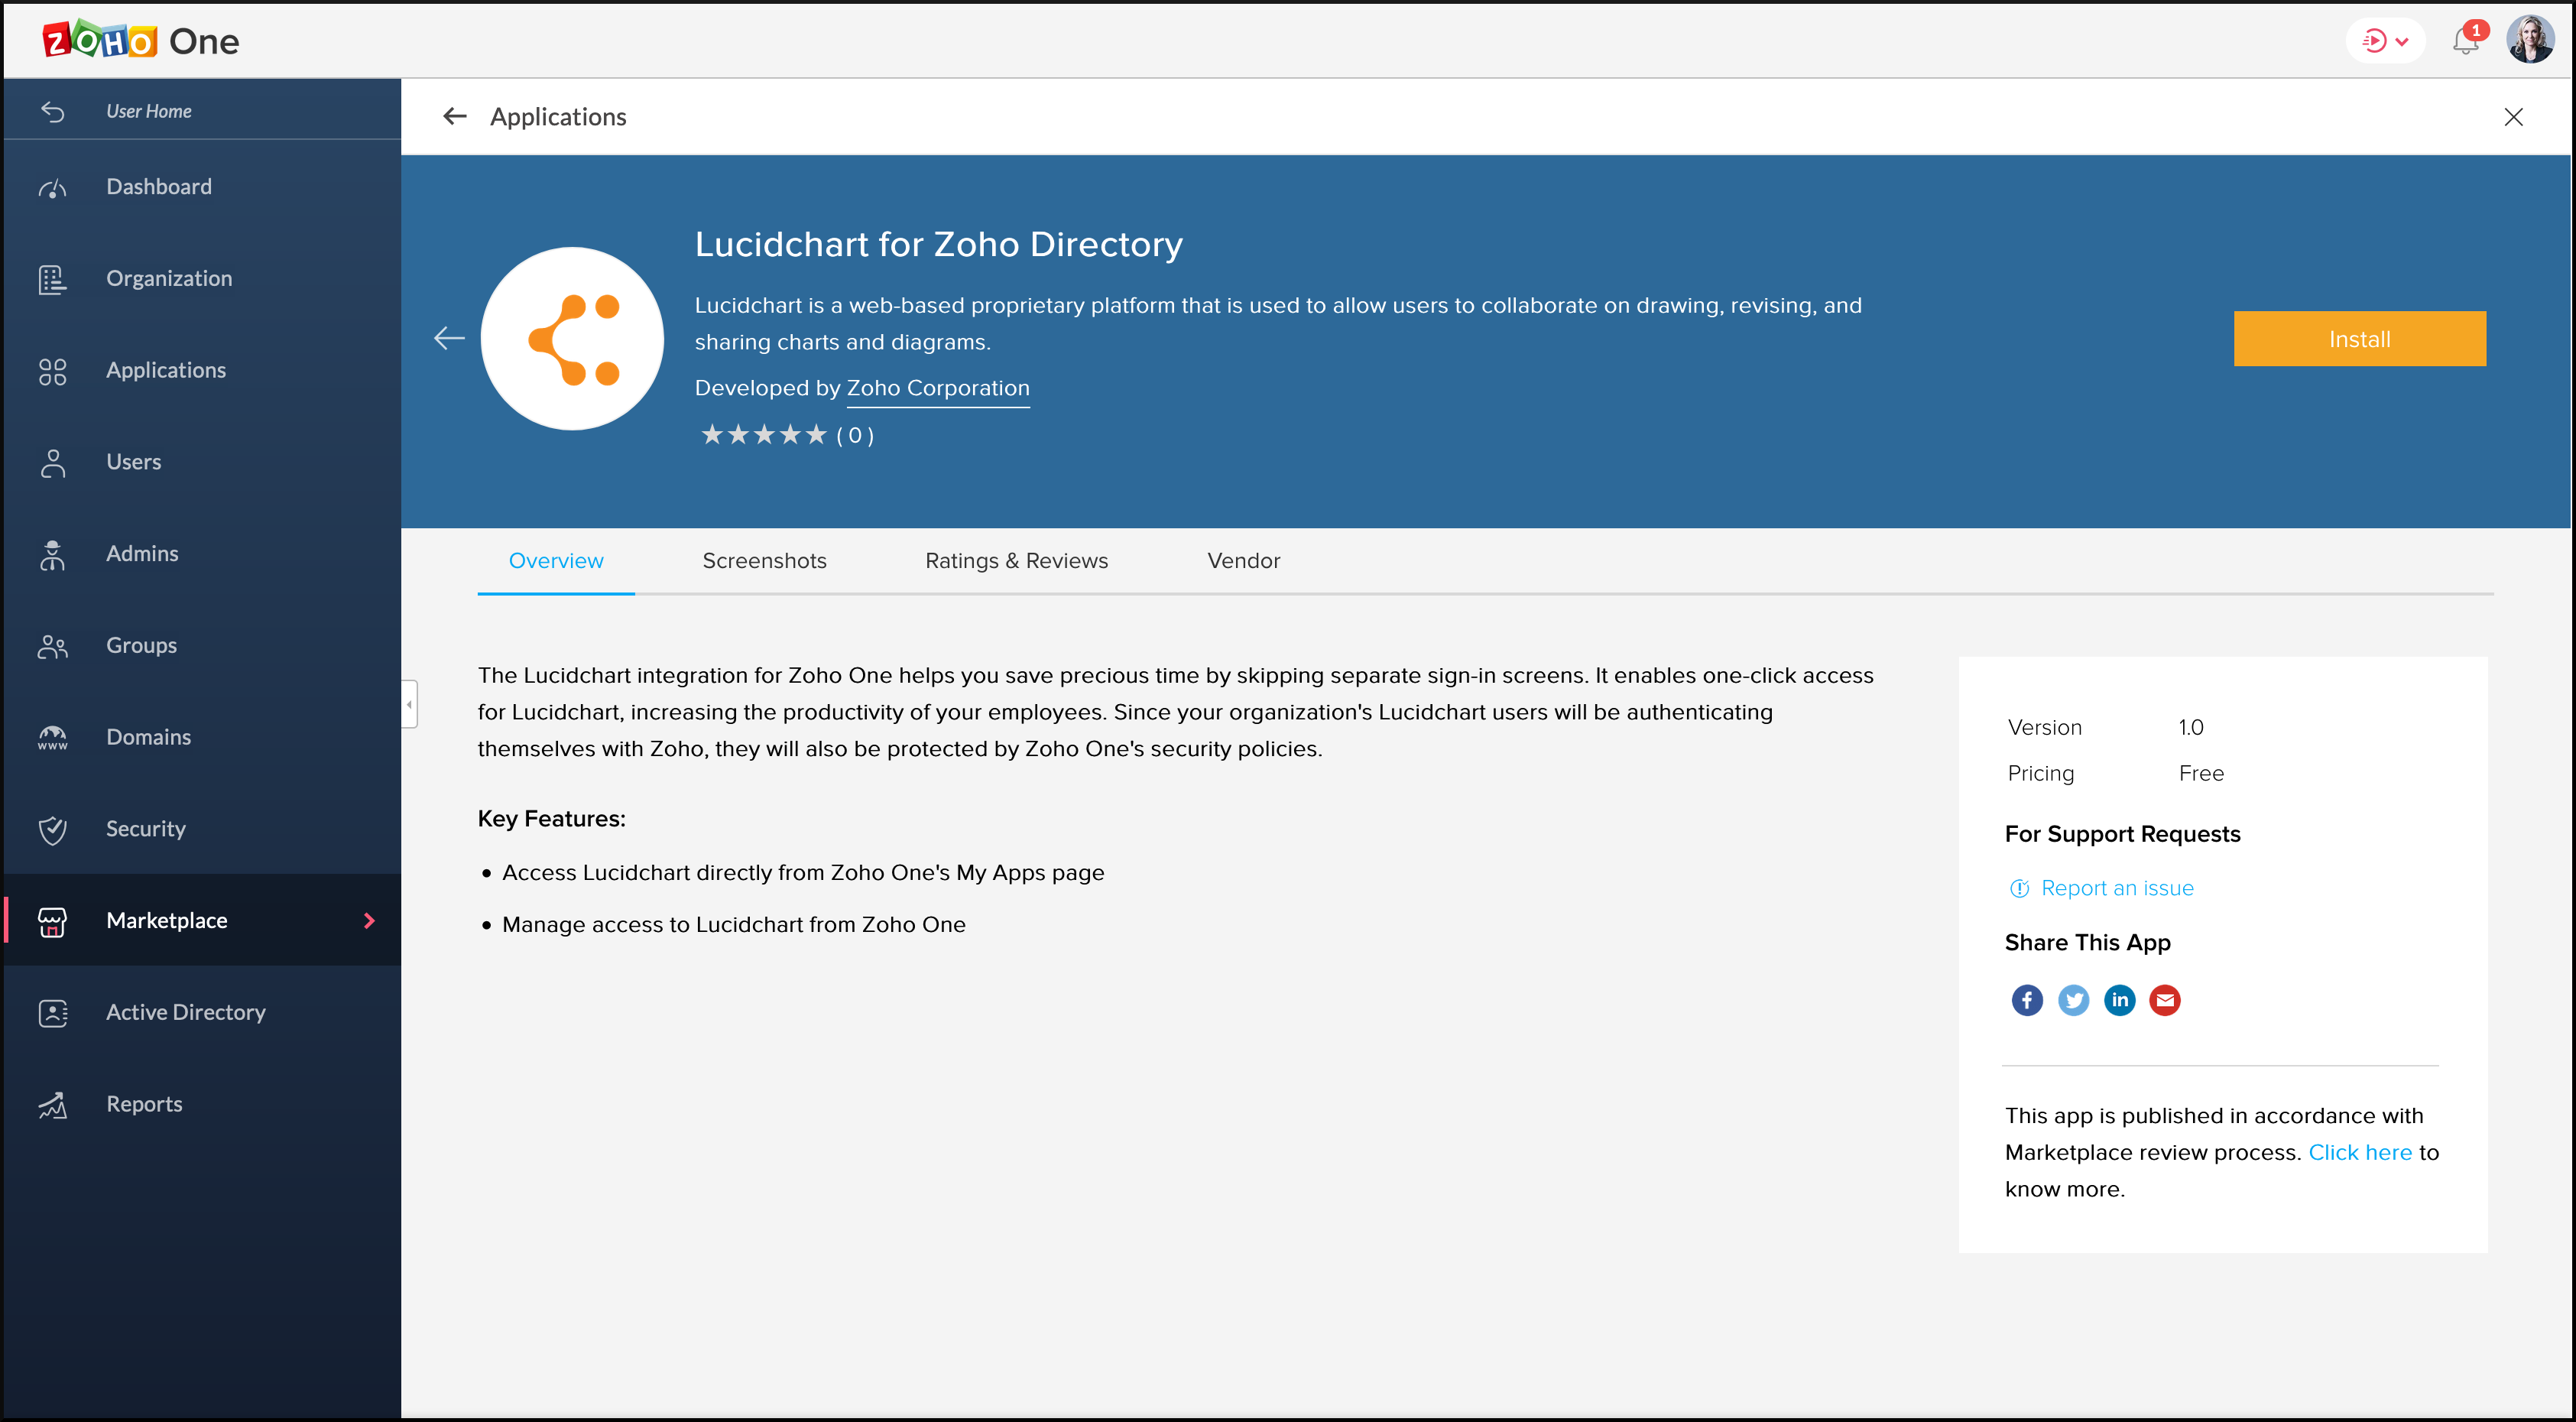The image size is (2576, 1422).
Task: Go to Active Directory section
Action: pyautogui.click(x=186, y=1012)
